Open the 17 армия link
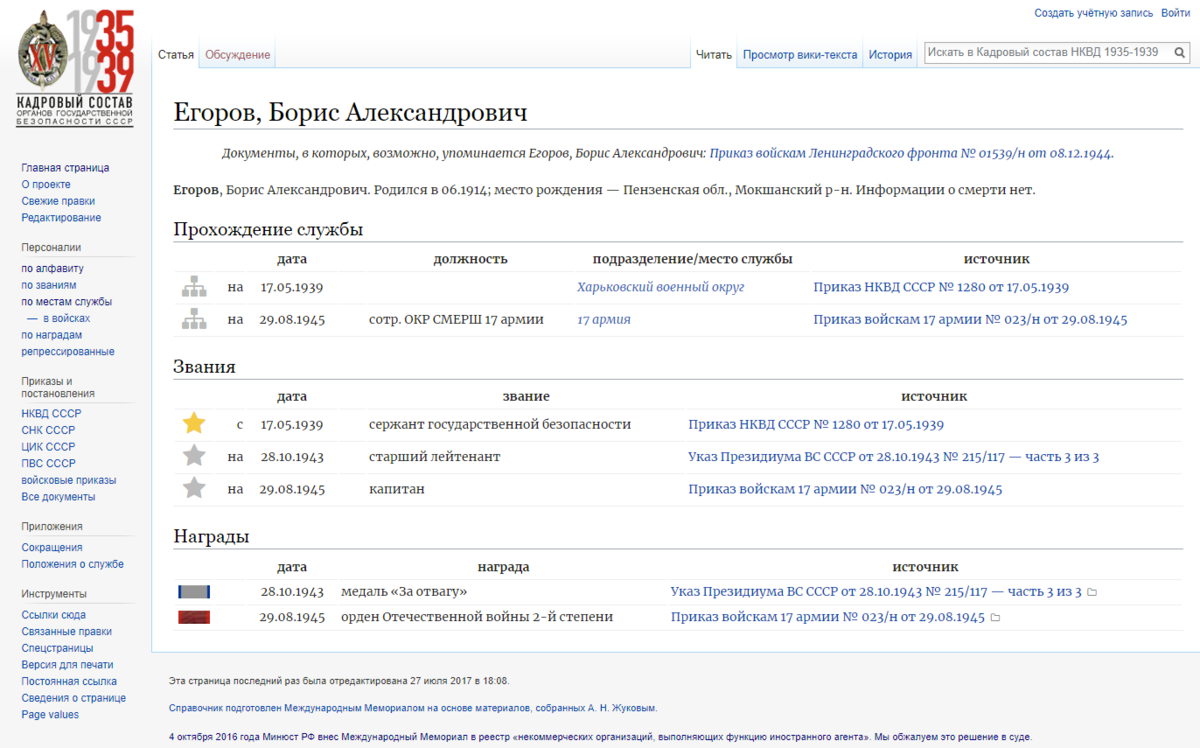This screenshot has width=1200, height=748. coord(604,320)
